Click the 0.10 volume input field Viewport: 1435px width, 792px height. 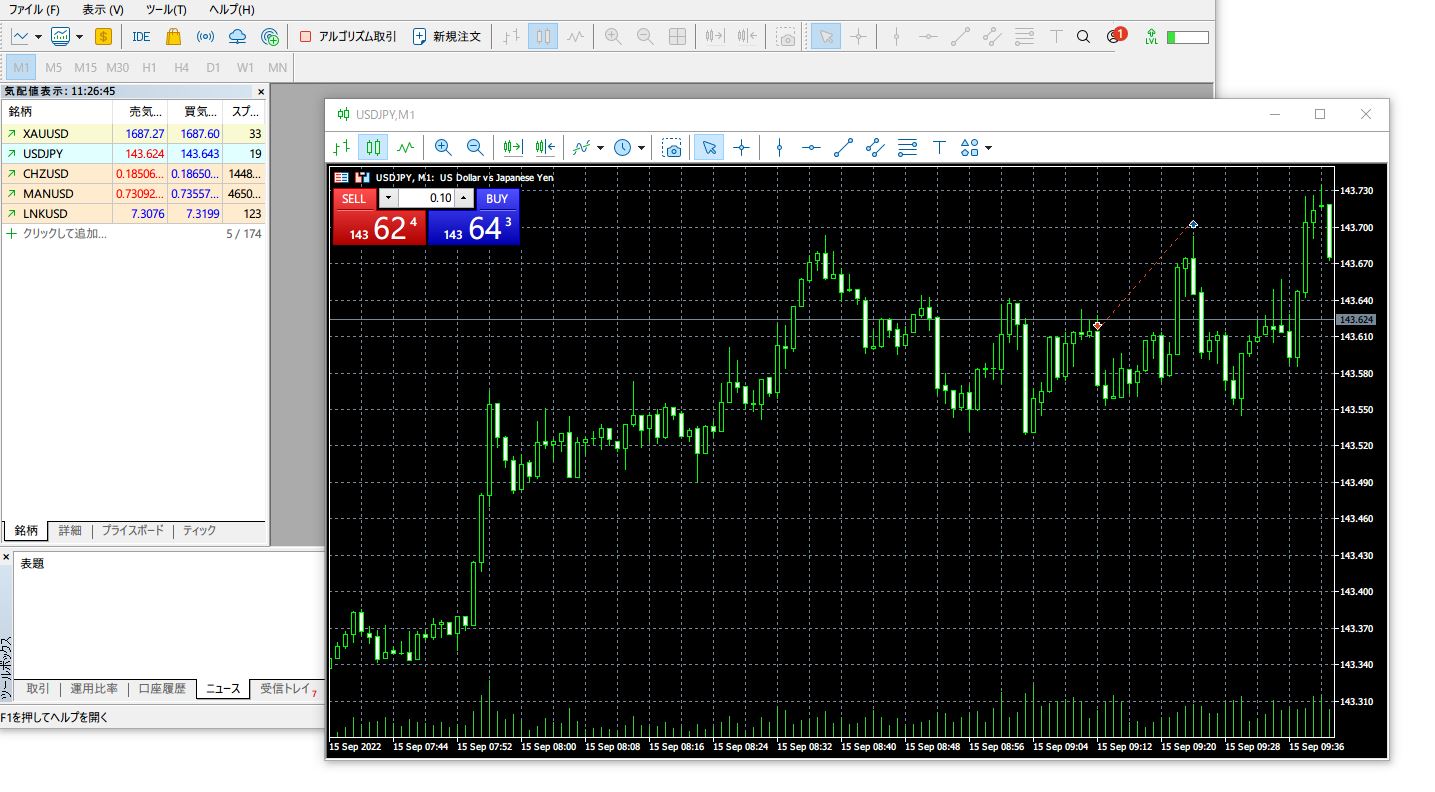425,198
